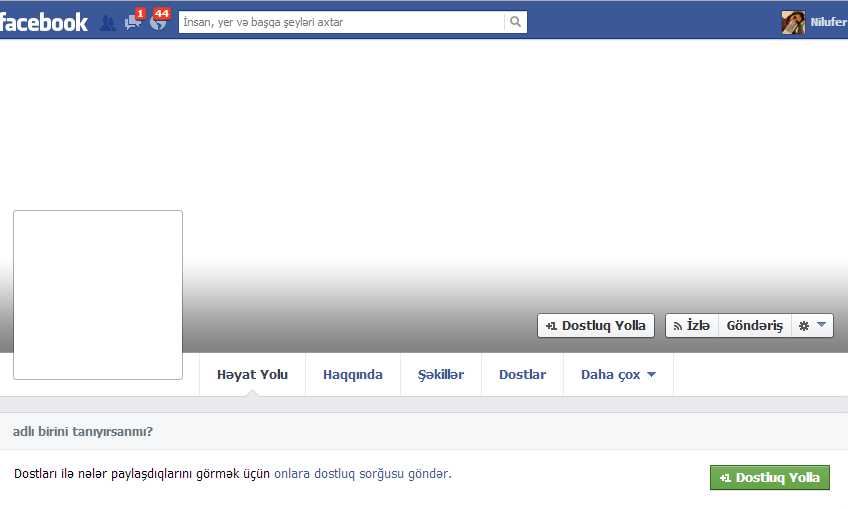Click the İzlə follow button
848x509 pixels.
coord(691,326)
